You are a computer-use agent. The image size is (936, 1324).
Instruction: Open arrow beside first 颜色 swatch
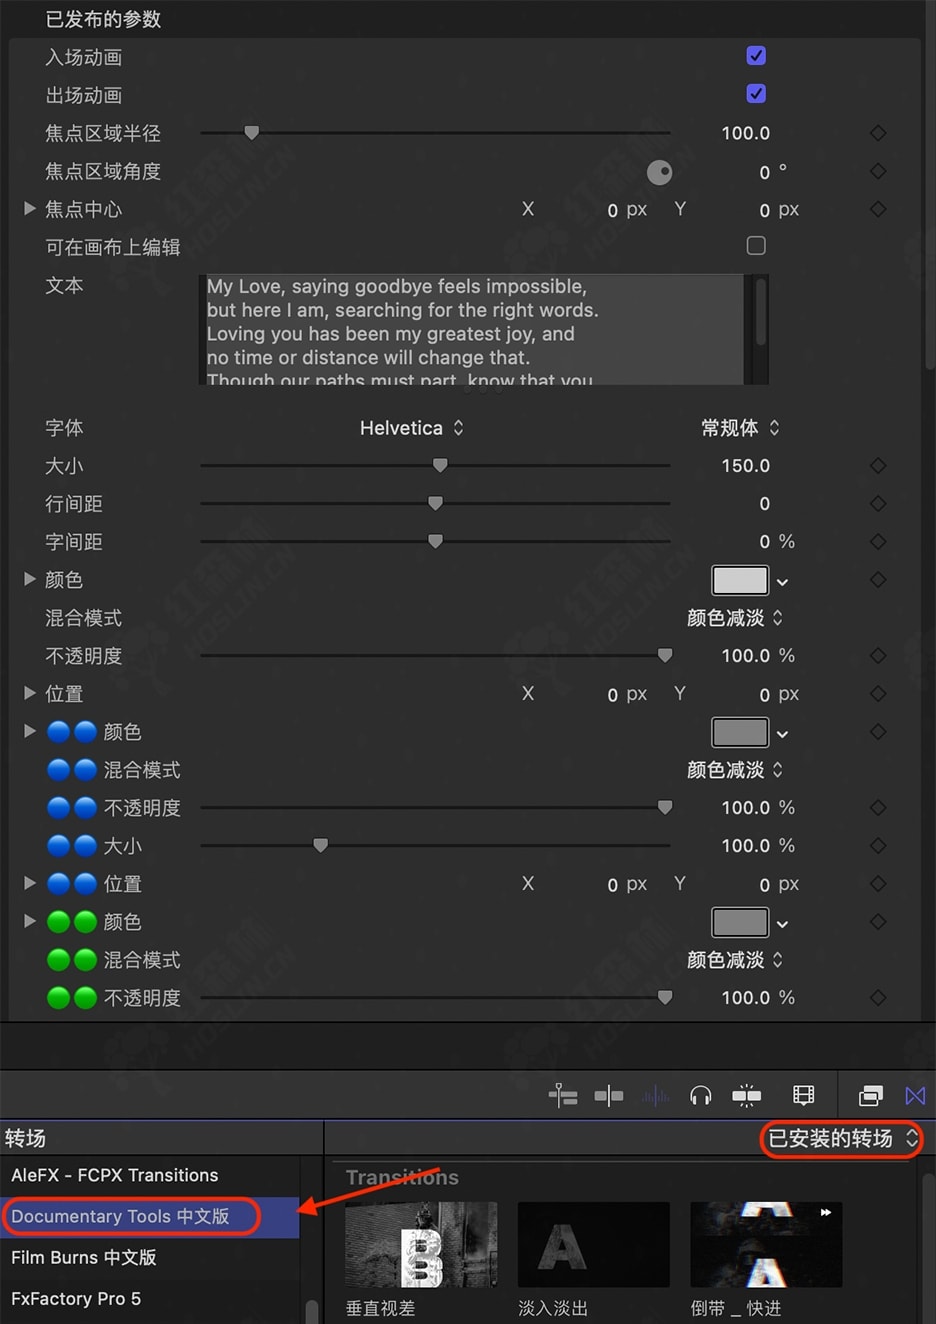click(783, 582)
